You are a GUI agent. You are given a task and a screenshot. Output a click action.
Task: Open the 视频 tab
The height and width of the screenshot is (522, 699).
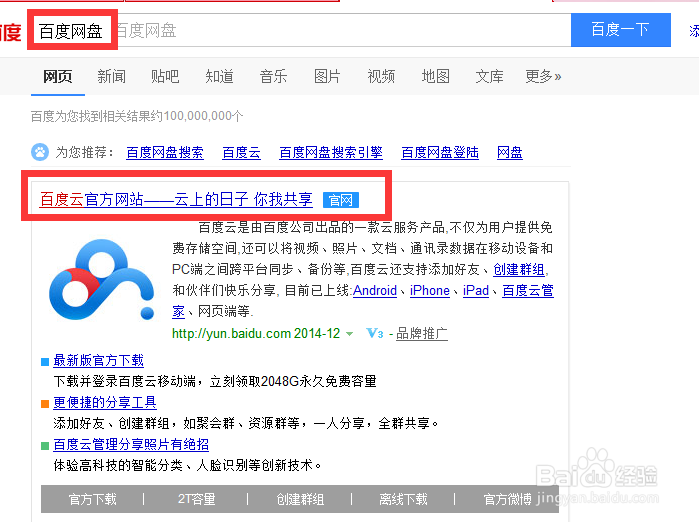pos(381,77)
